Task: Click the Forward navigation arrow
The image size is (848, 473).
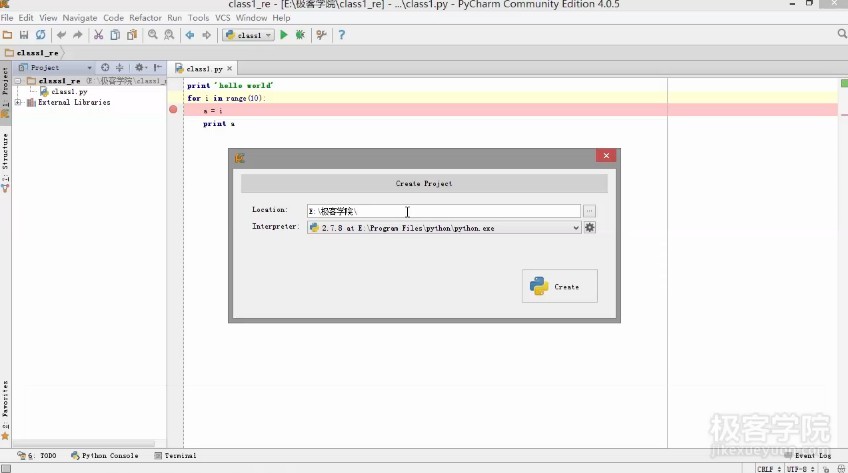Action: click(207, 35)
